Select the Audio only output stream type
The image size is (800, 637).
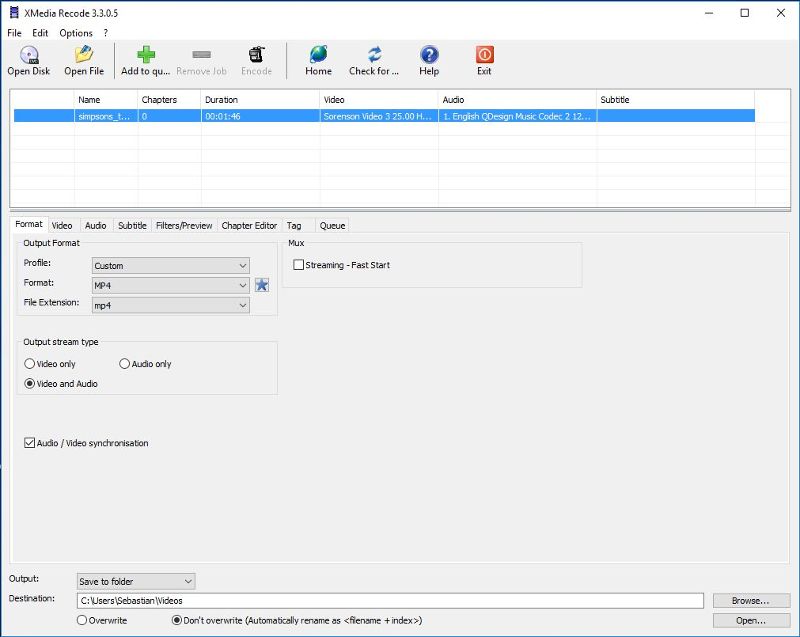click(124, 363)
